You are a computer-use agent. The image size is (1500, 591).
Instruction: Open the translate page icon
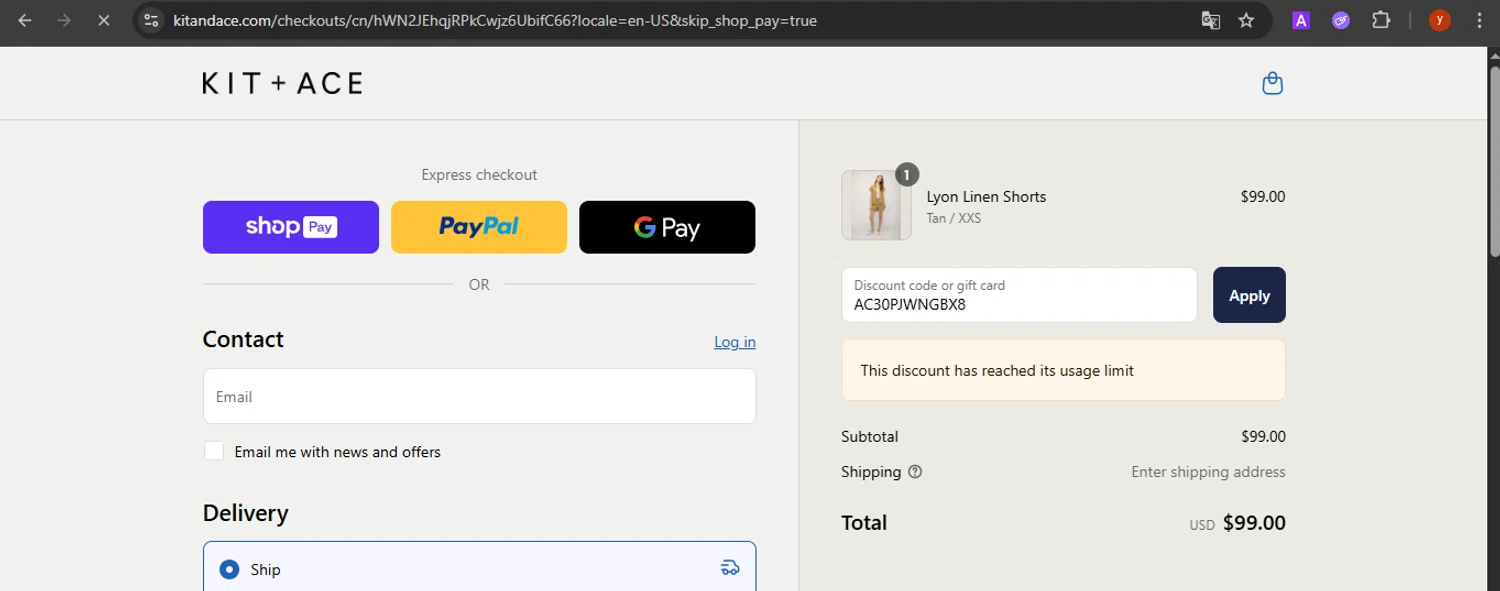pyautogui.click(x=1211, y=20)
